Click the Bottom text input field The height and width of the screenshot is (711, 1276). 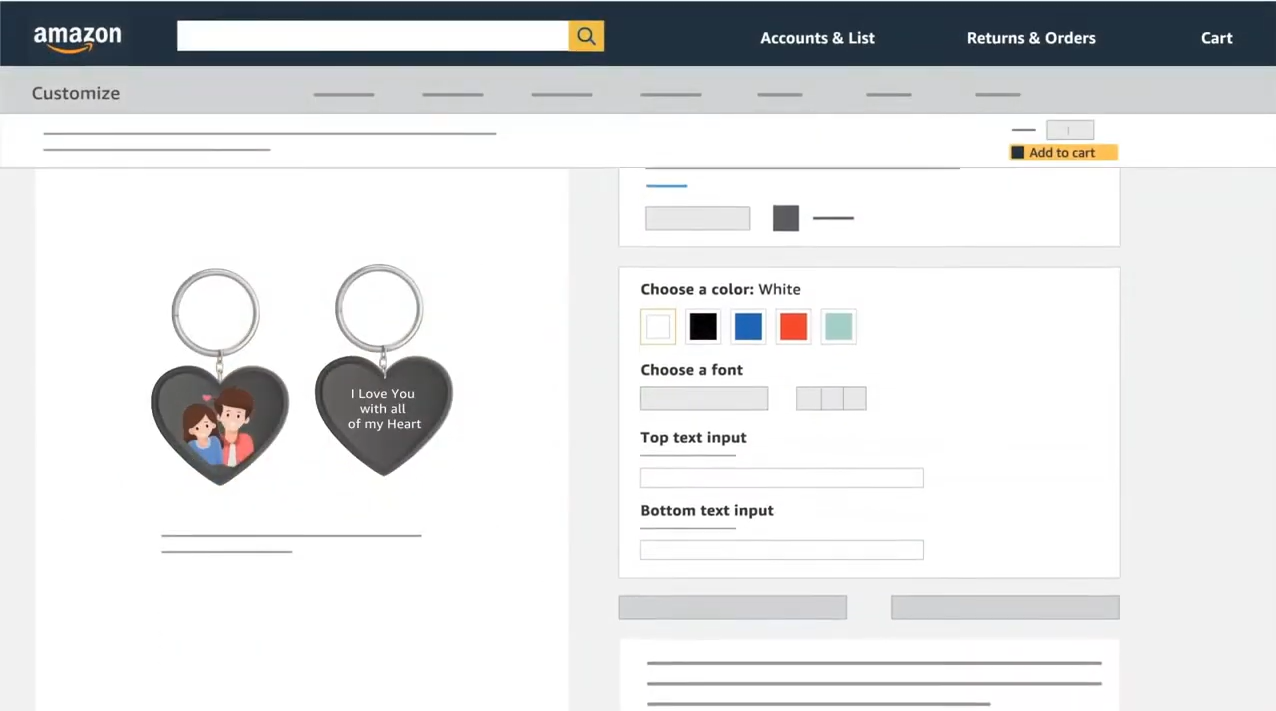tap(781, 549)
